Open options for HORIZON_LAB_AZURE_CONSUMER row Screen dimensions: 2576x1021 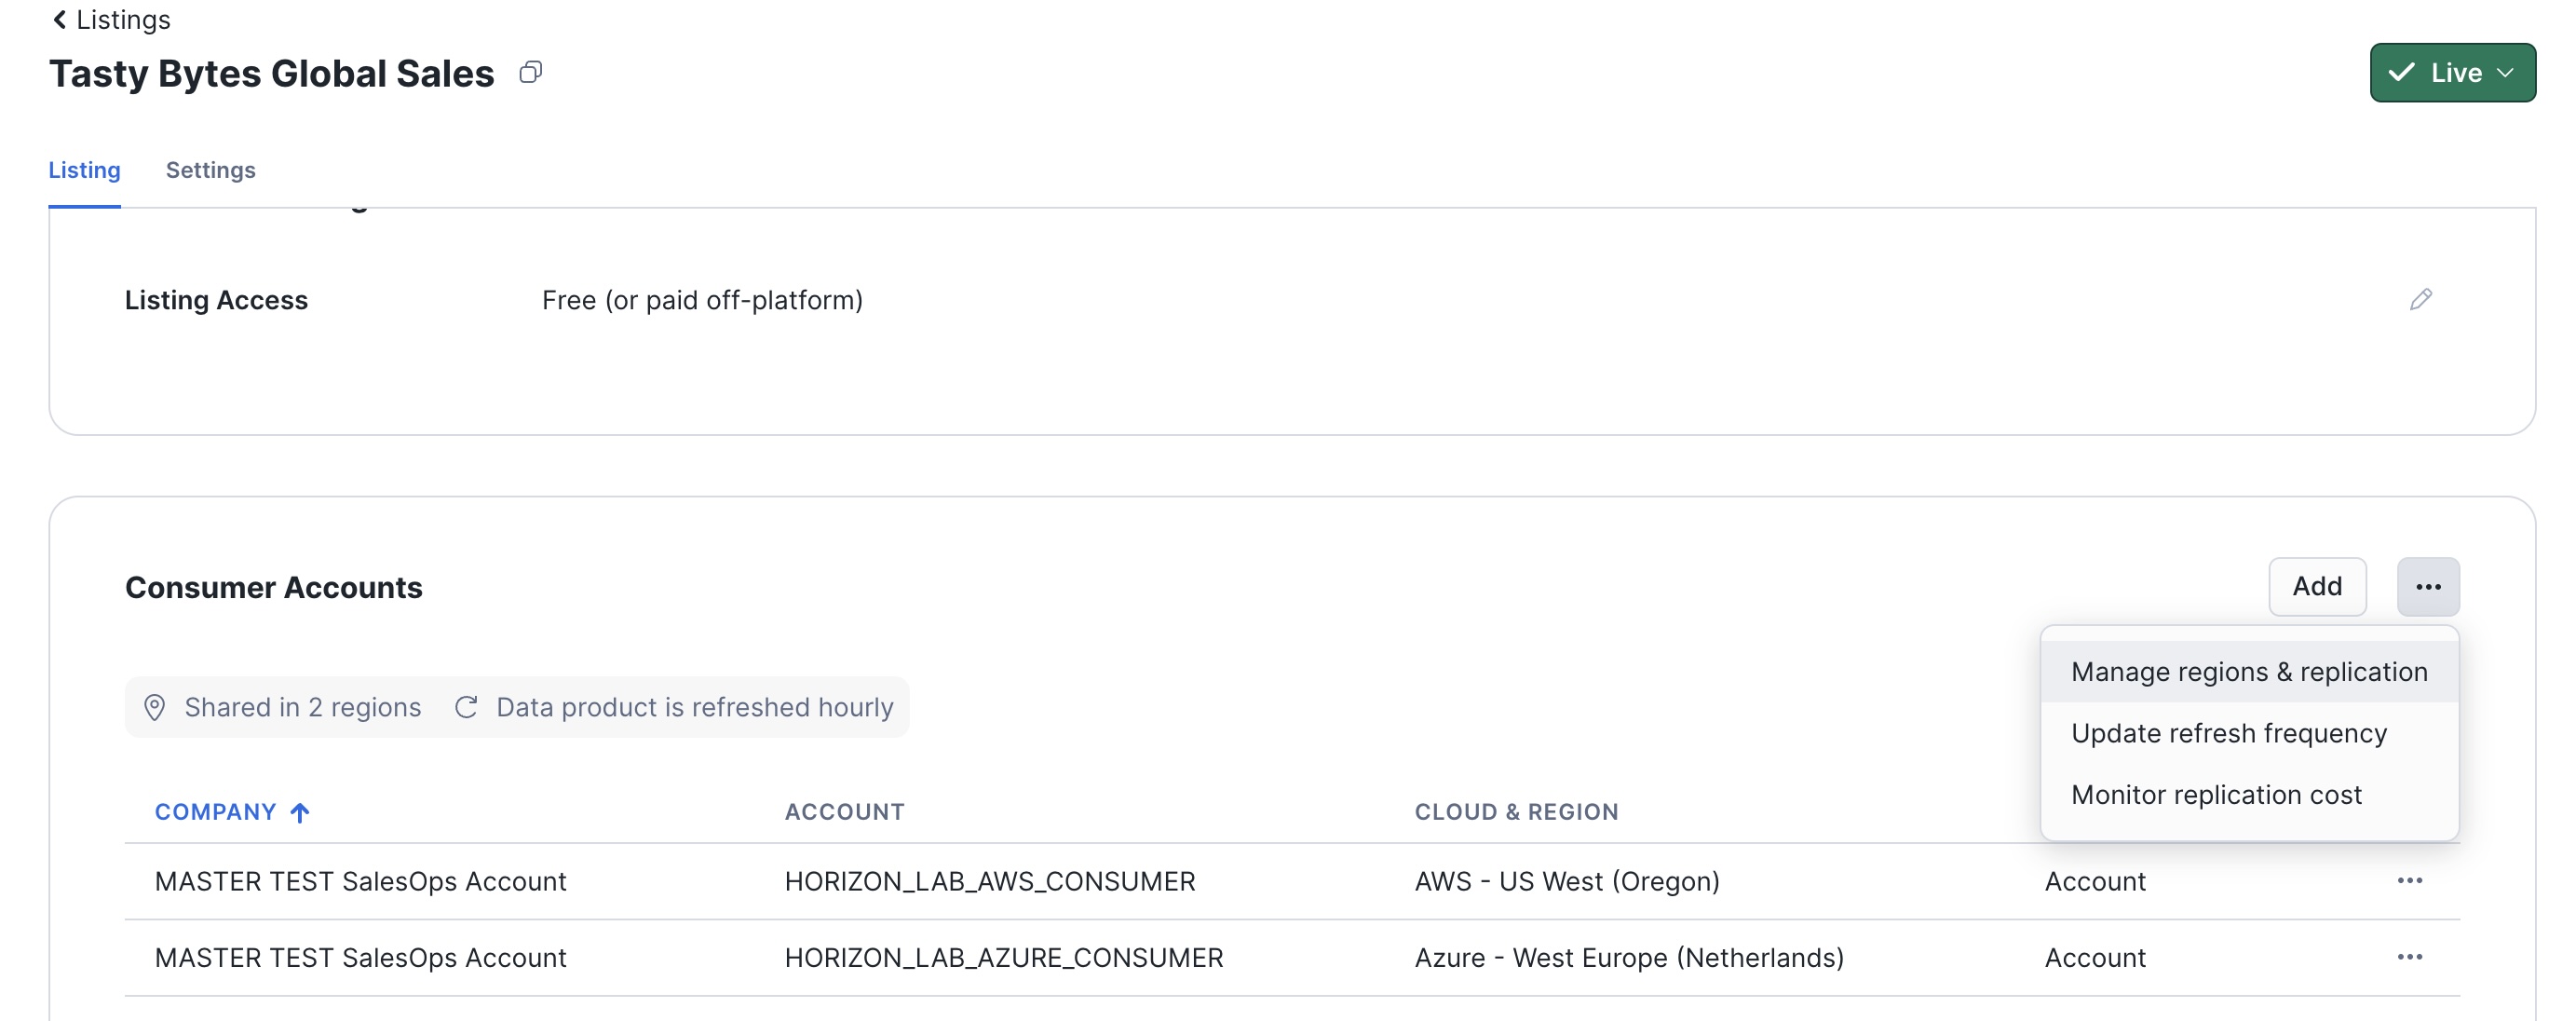coord(2409,957)
